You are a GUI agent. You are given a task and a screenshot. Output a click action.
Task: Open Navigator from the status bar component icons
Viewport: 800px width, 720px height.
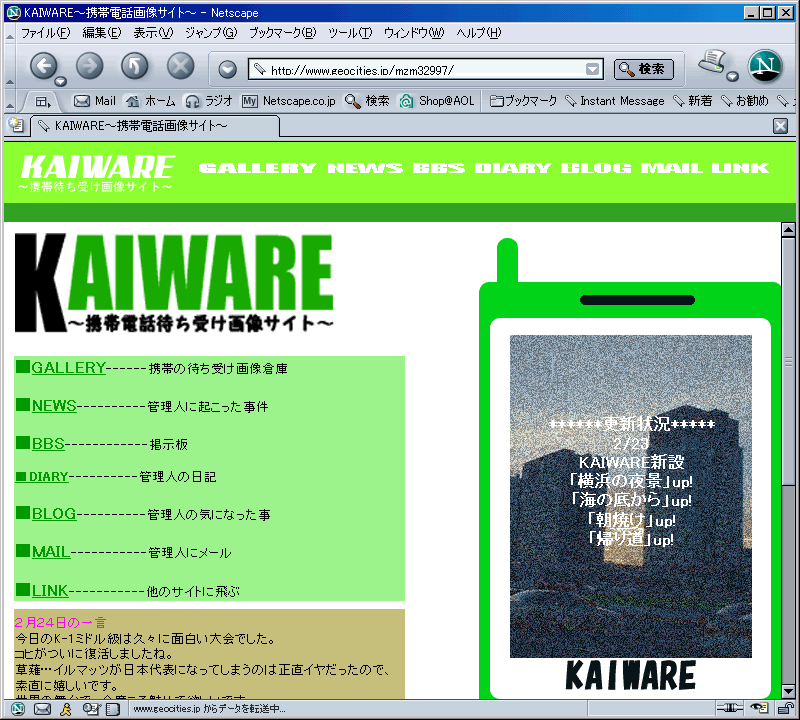pyautogui.click(x=18, y=709)
